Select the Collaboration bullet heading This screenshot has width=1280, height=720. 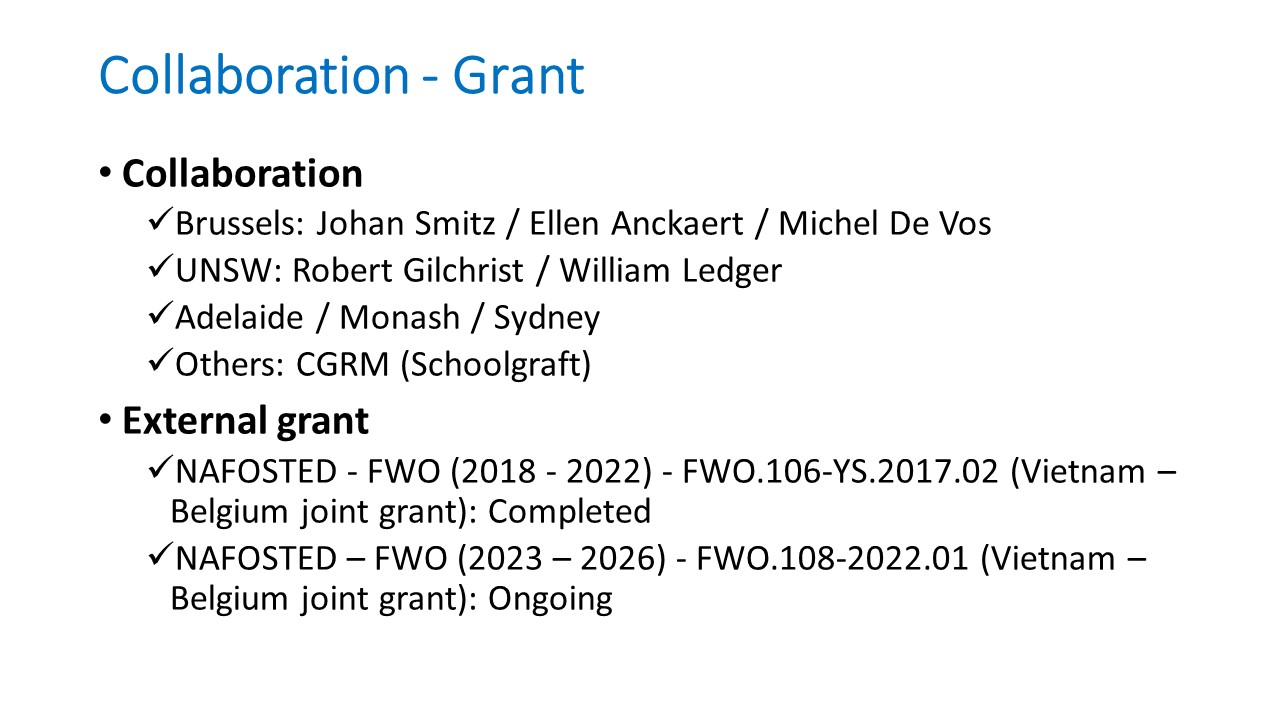[x=242, y=174]
